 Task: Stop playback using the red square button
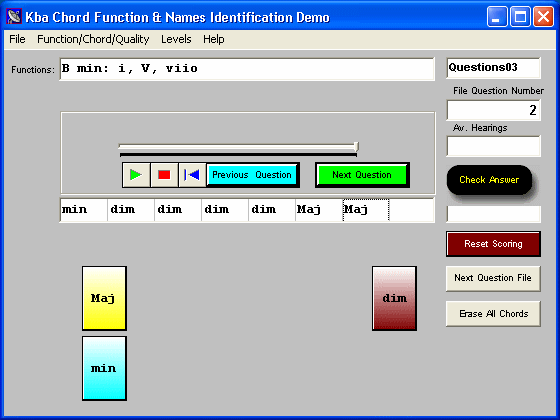[x=164, y=175]
